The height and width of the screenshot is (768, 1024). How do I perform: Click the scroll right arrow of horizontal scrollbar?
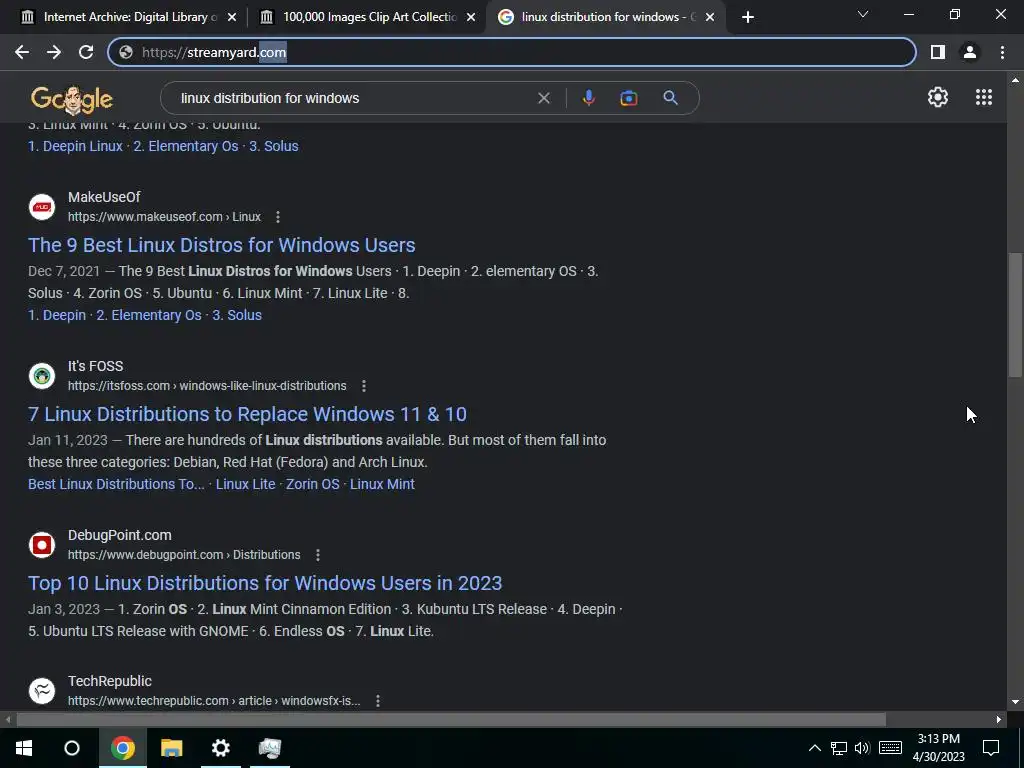coord(999,720)
